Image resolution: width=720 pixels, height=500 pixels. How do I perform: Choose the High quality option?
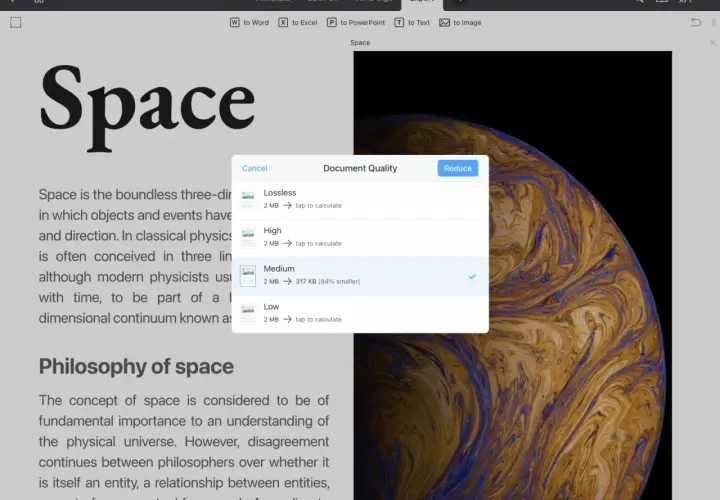[360, 237]
